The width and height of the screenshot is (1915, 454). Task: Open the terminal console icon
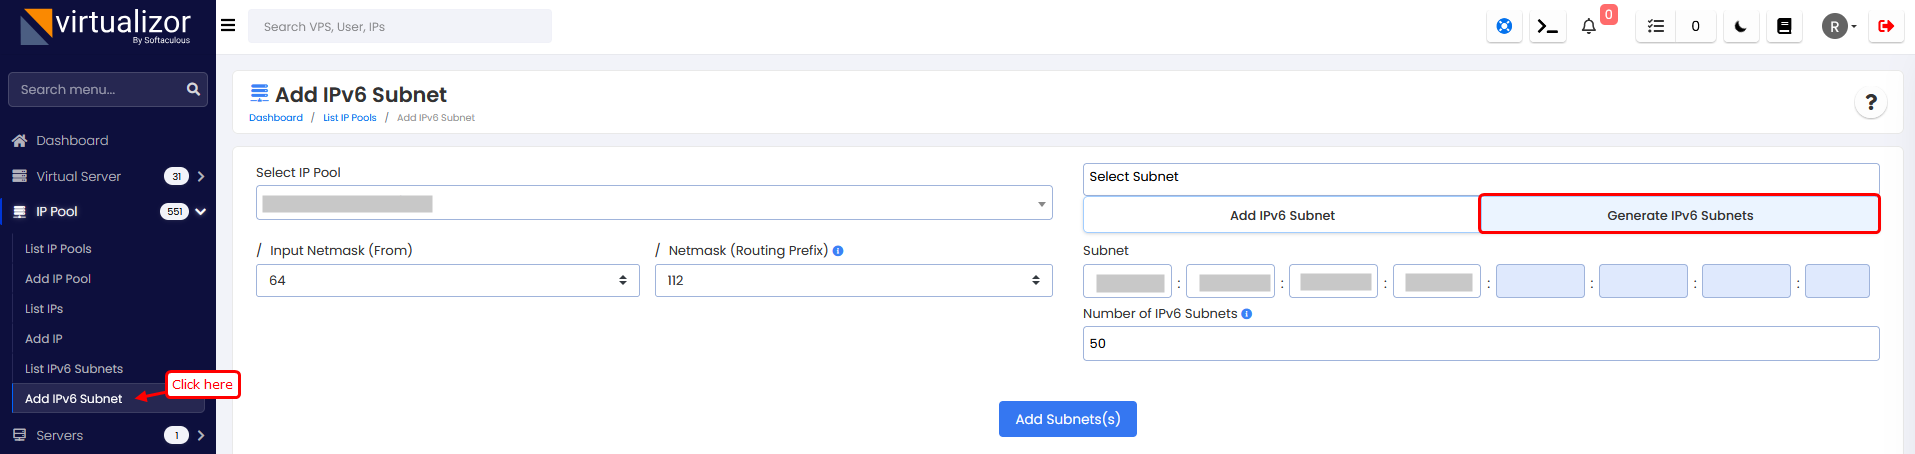coord(1547,27)
